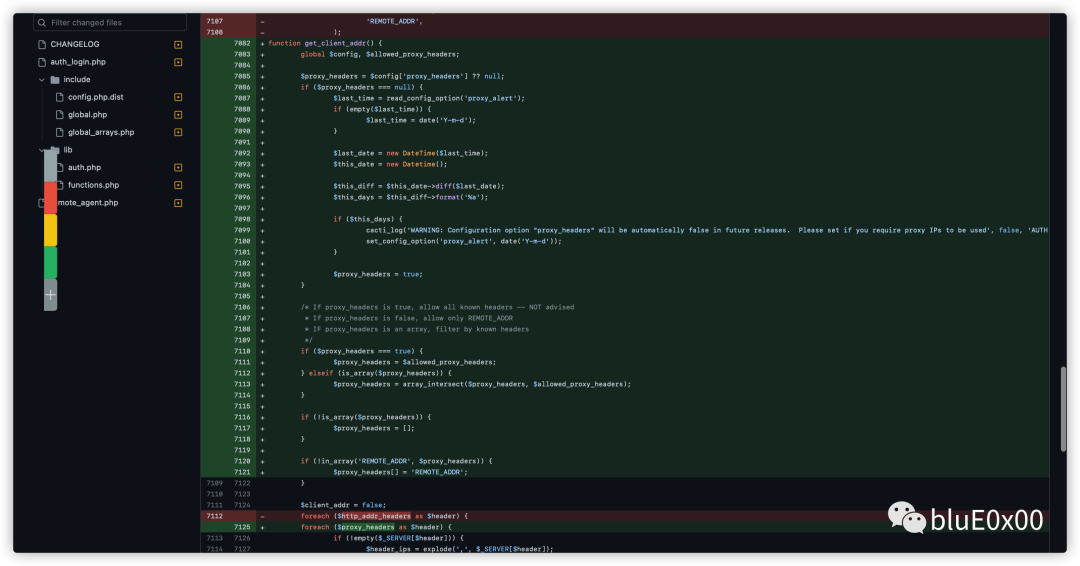Collapse the include folder chevron
The height and width of the screenshot is (566, 1080).
click(41, 80)
